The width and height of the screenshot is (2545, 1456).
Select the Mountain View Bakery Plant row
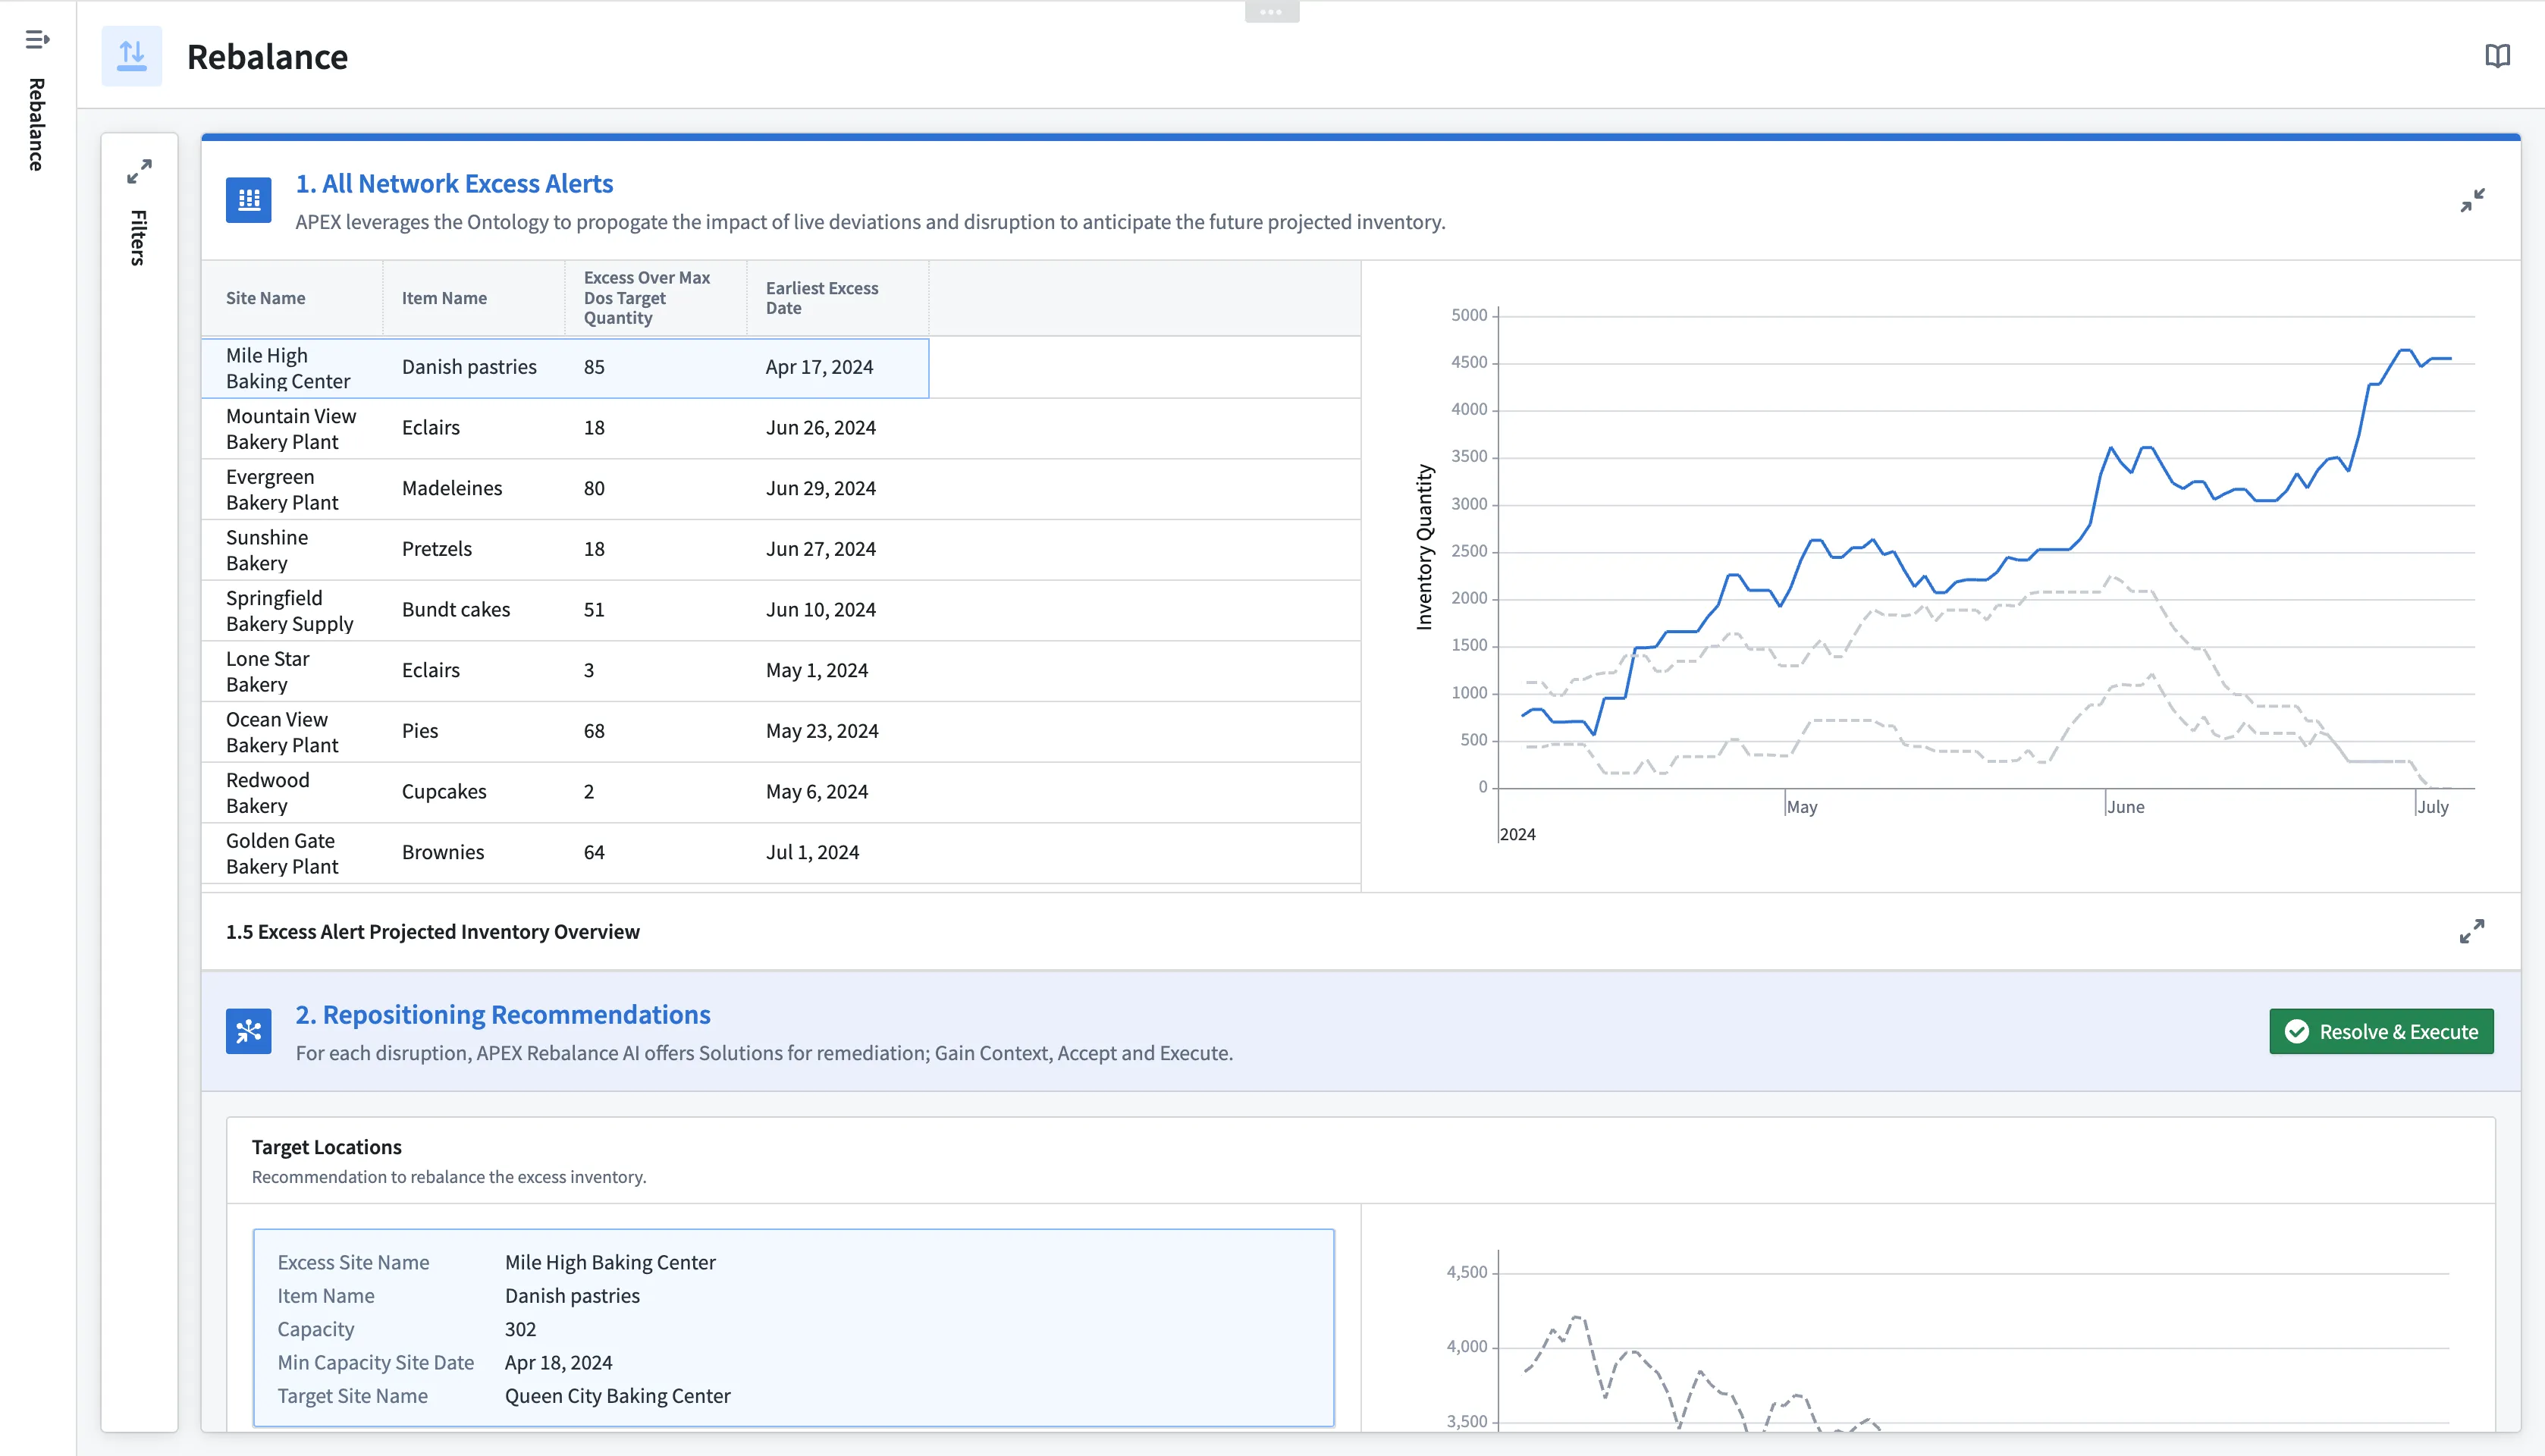point(565,428)
